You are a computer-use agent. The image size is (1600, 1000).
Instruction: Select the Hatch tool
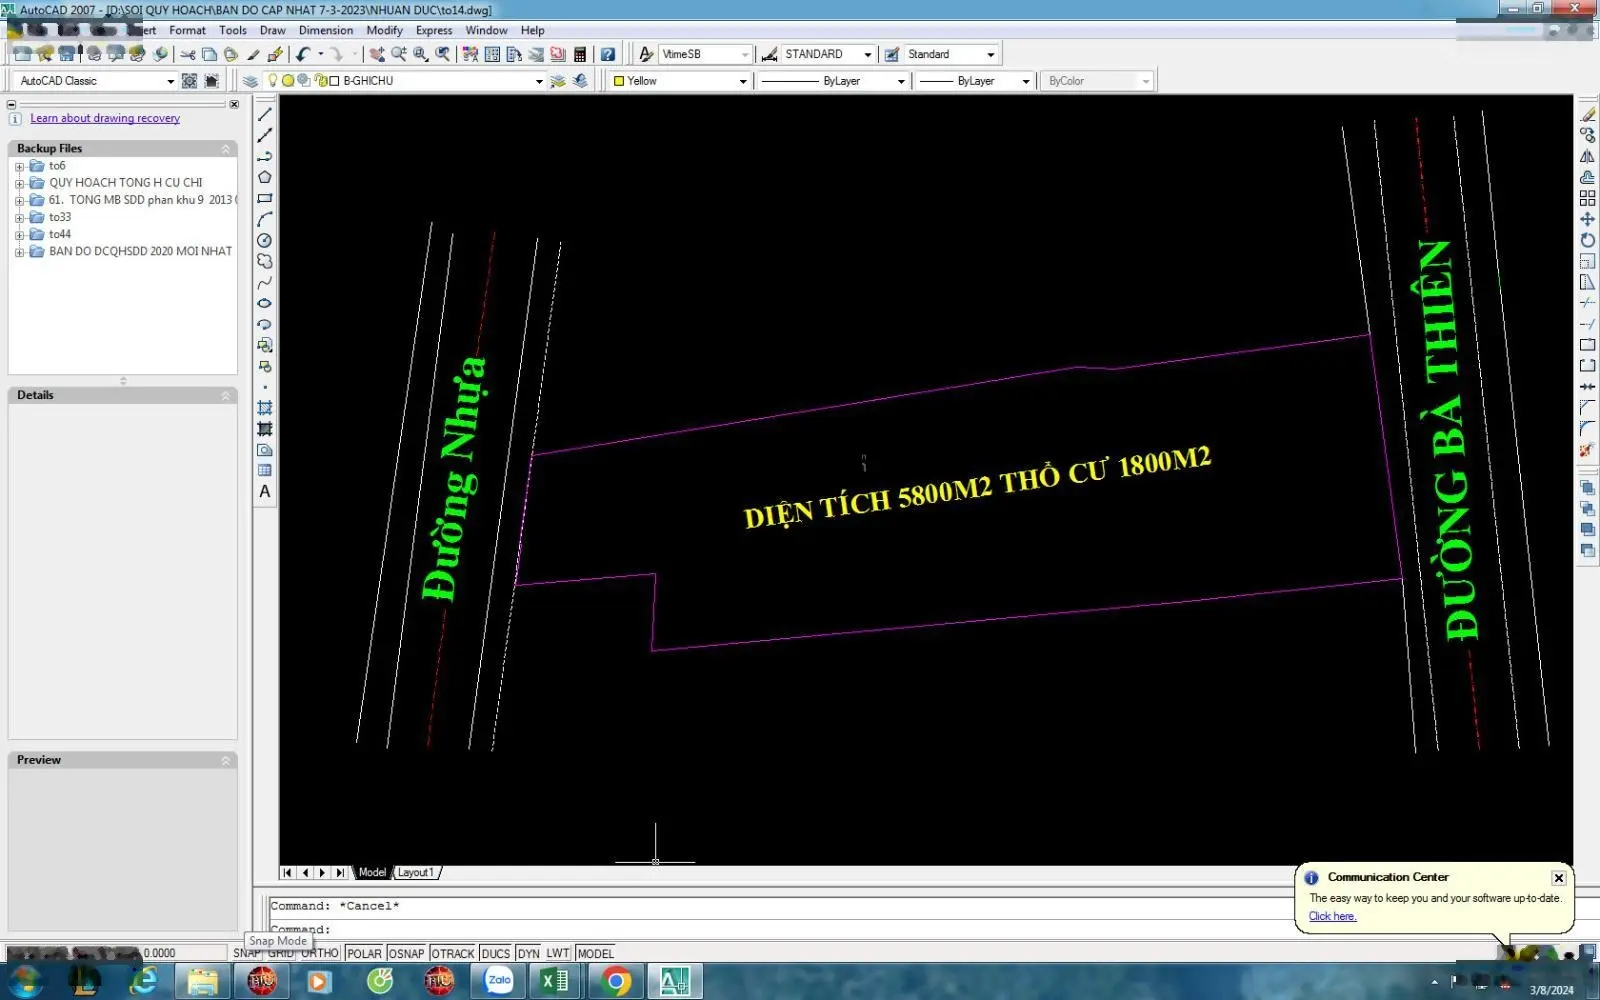pyautogui.click(x=265, y=408)
